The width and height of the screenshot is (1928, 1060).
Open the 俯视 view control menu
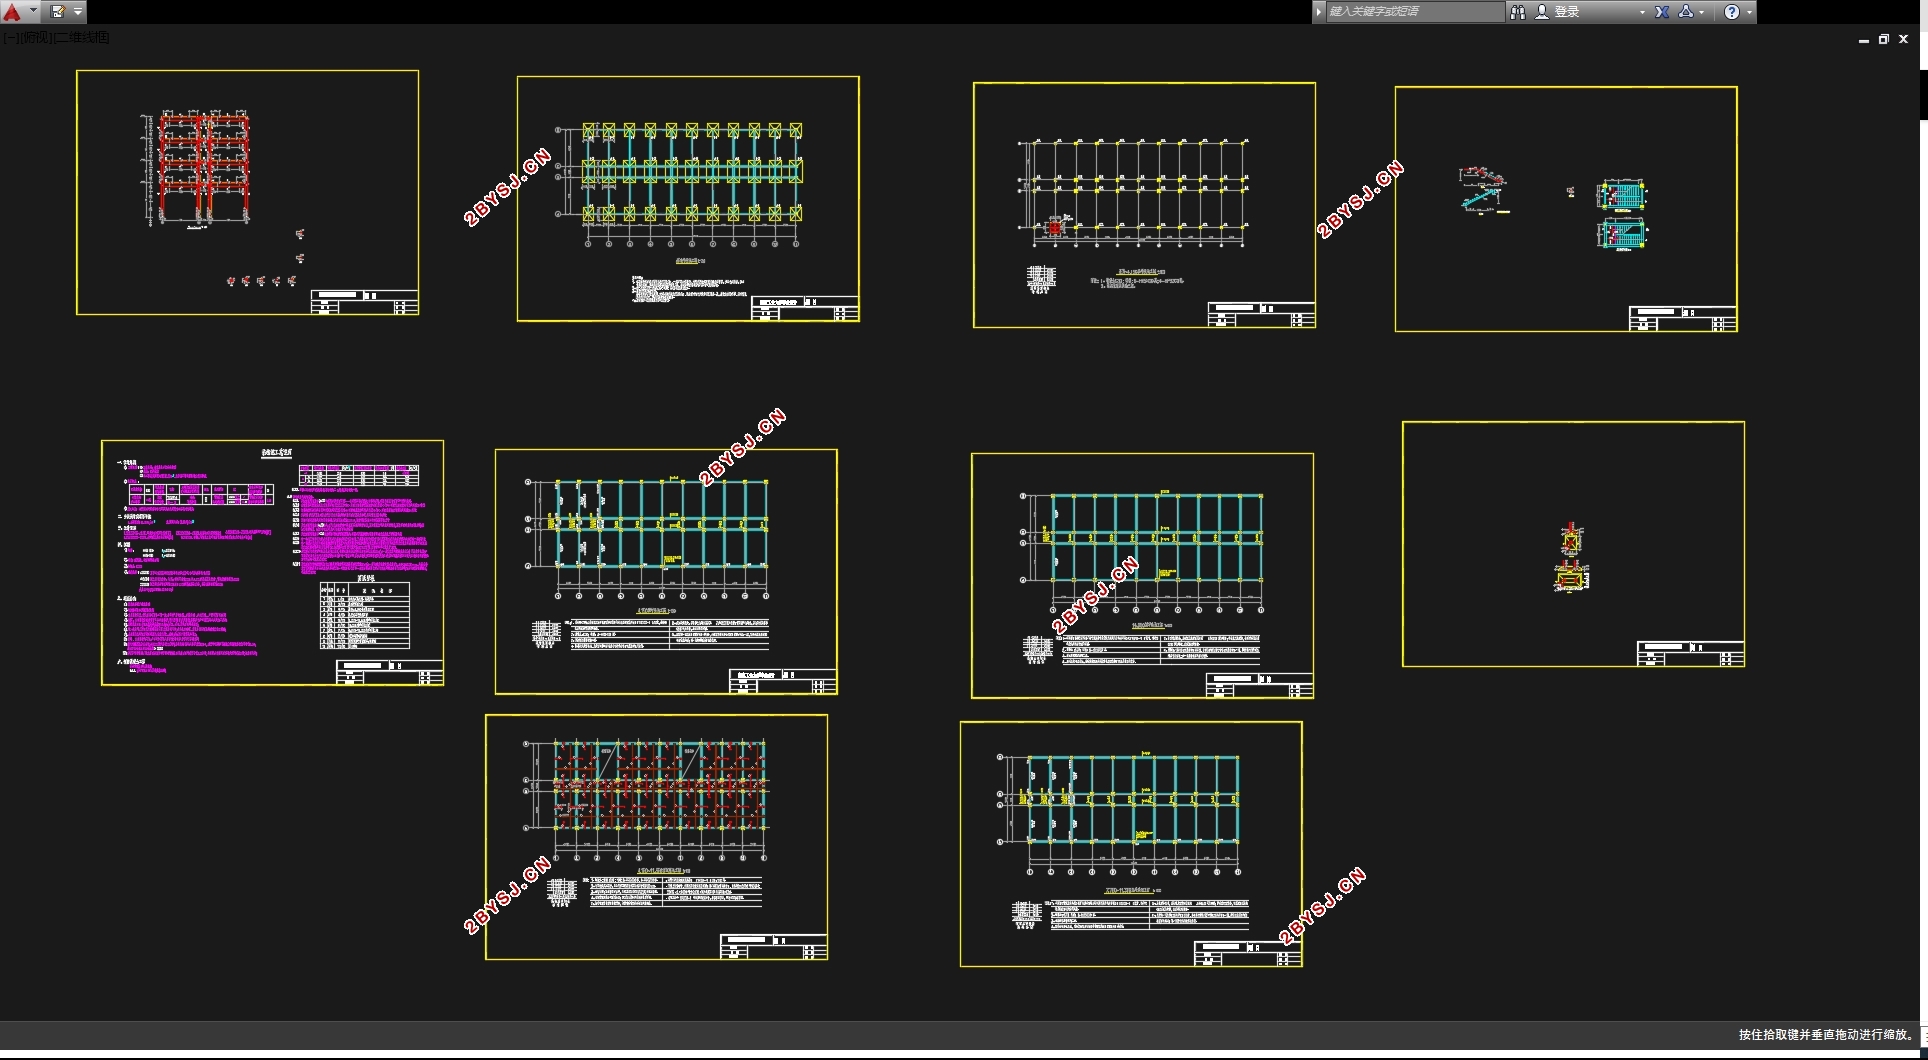(x=35, y=38)
